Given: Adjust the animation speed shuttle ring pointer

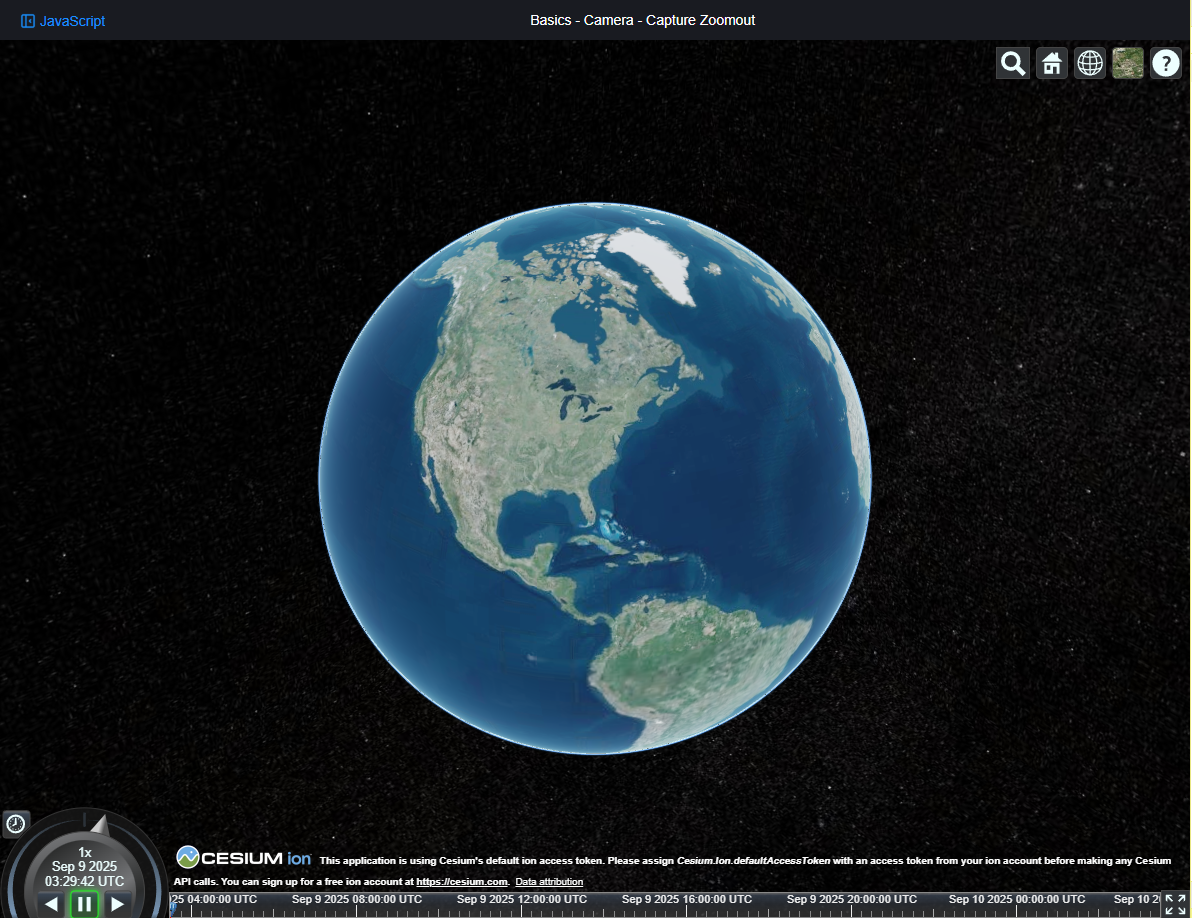Looking at the screenshot, I should [100, 825].
